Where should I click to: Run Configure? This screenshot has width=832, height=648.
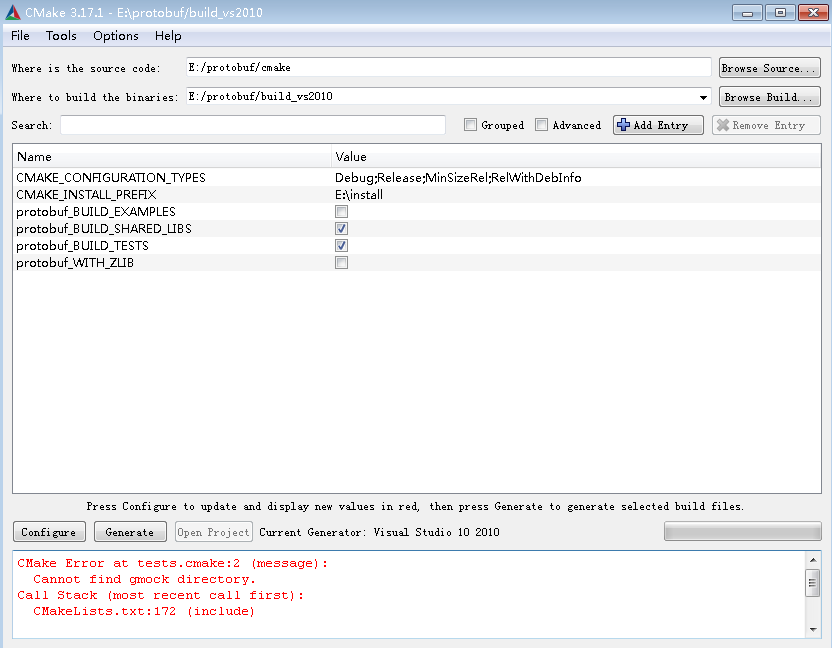pos(49,532)
